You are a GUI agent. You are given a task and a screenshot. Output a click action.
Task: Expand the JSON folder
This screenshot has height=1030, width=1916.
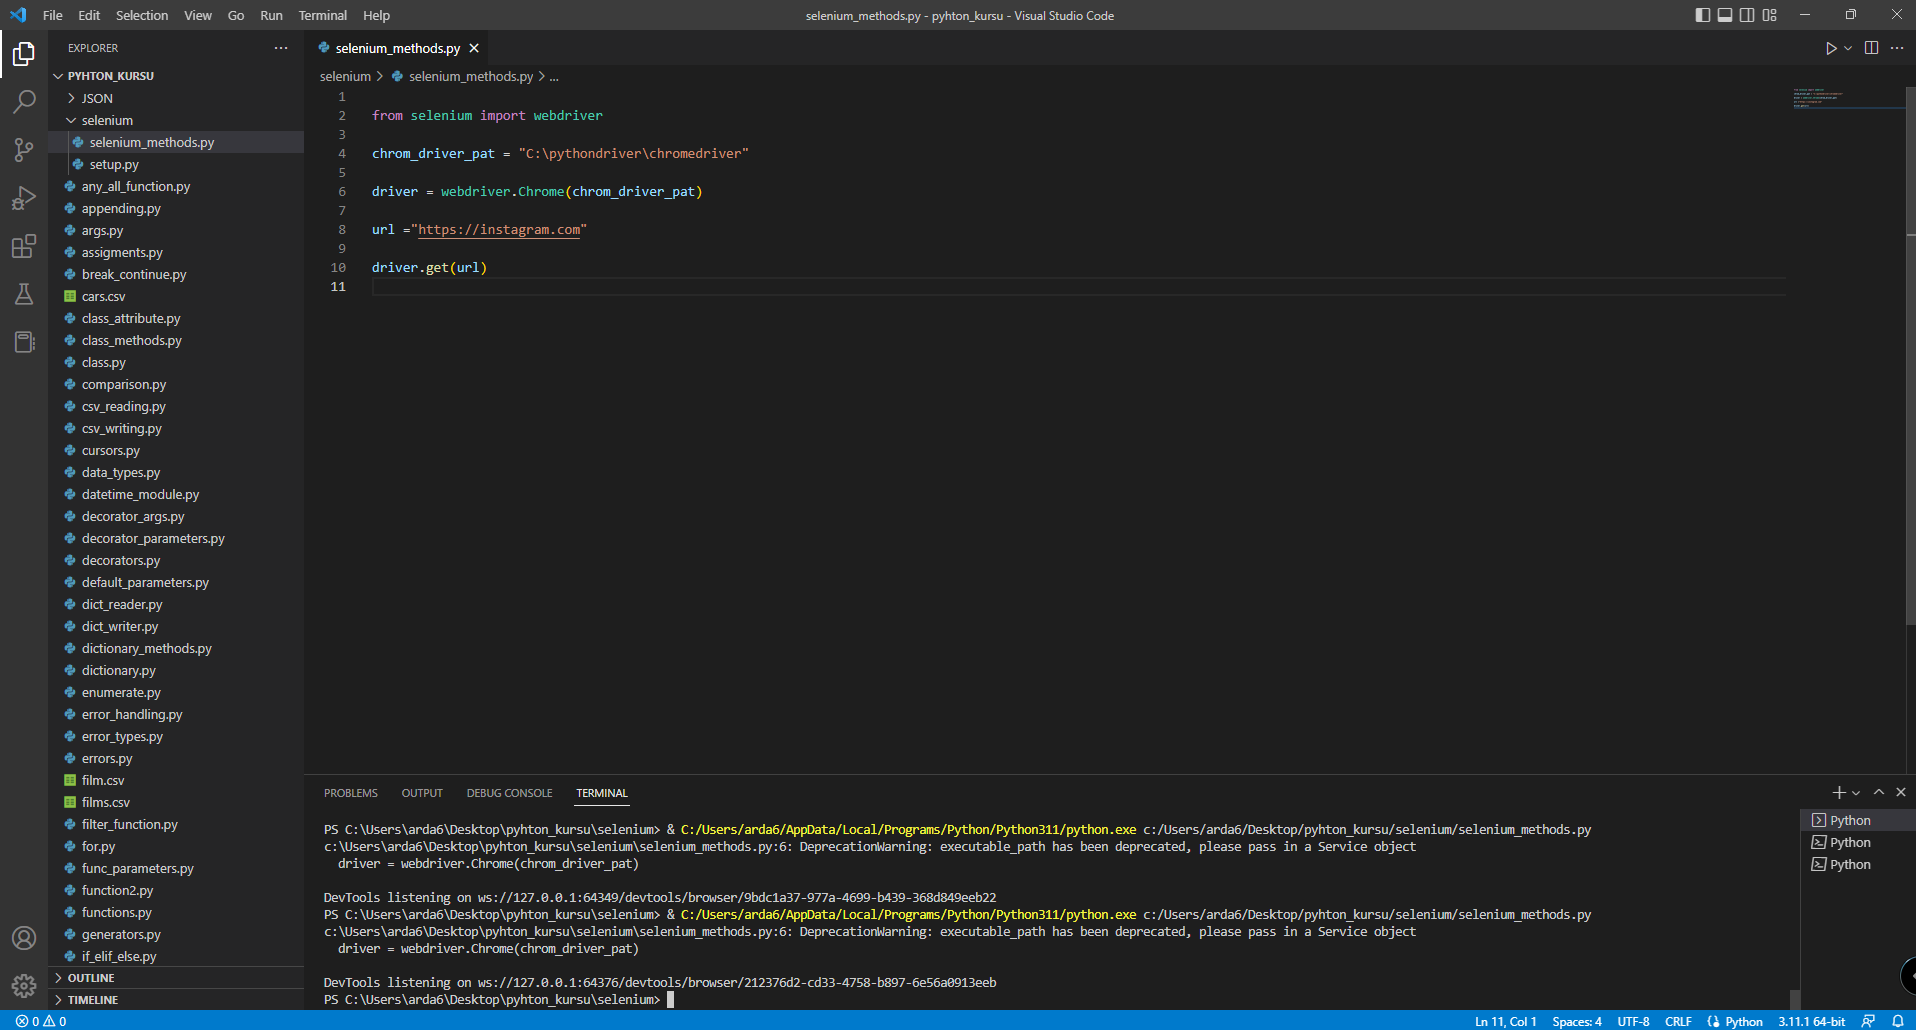(x=97, y=98)
